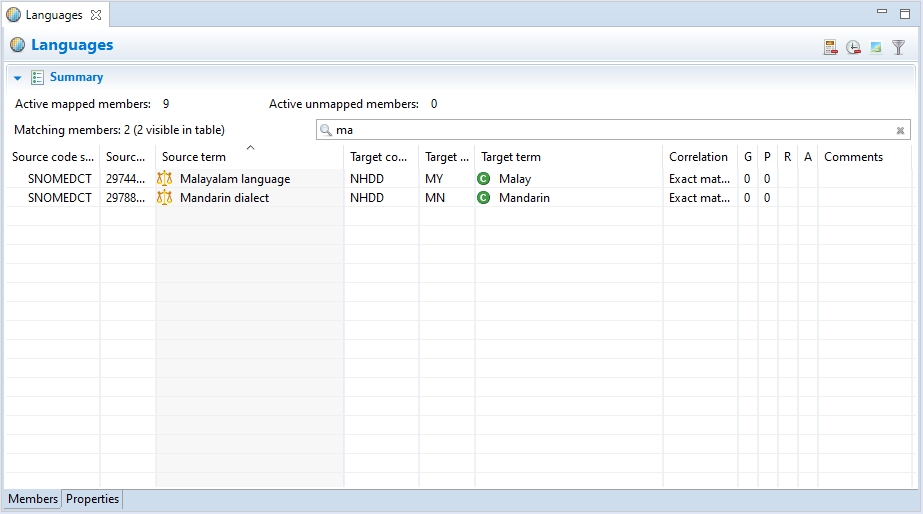Click the picture icon in toolbar
The height and width of the screenshot is (514, 923).
(x=876, y=47)
